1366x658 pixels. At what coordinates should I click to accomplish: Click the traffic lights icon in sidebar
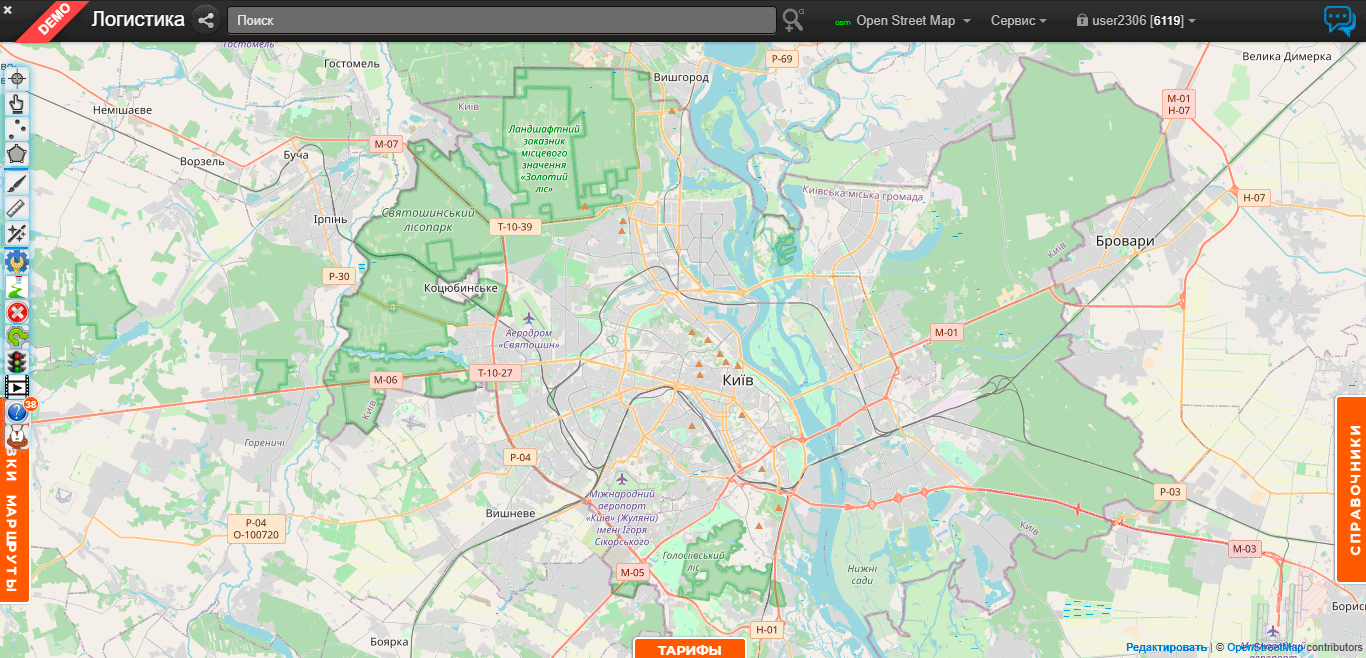coord(15,361)
